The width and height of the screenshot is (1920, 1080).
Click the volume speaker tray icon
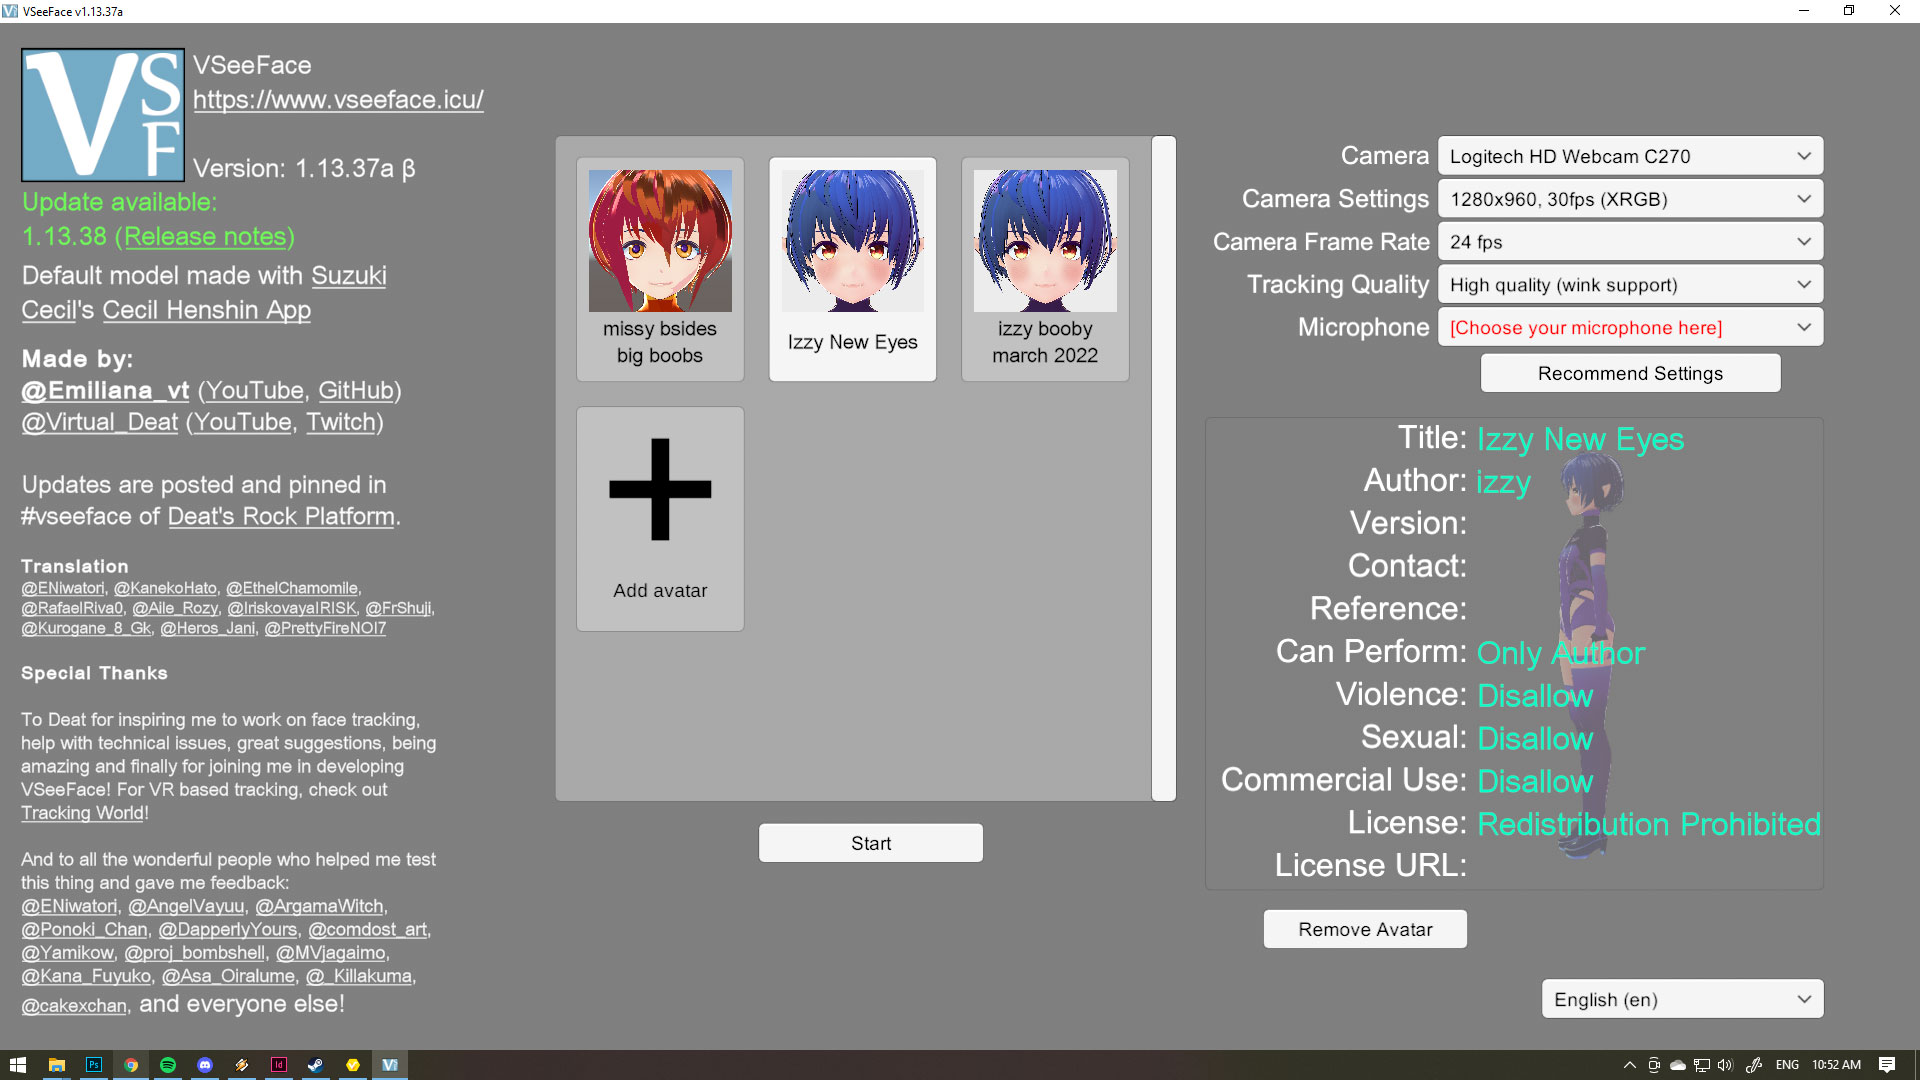(x=1725, y=1065)
